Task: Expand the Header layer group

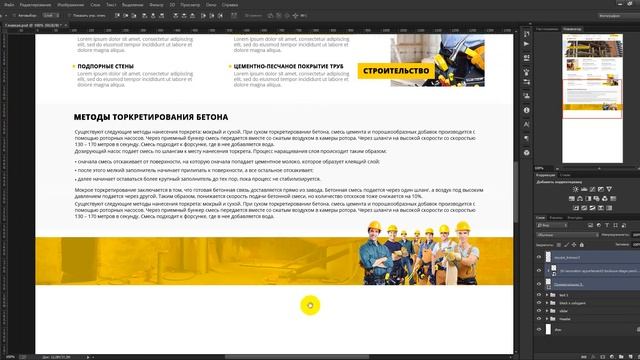Action: (547, 319)
